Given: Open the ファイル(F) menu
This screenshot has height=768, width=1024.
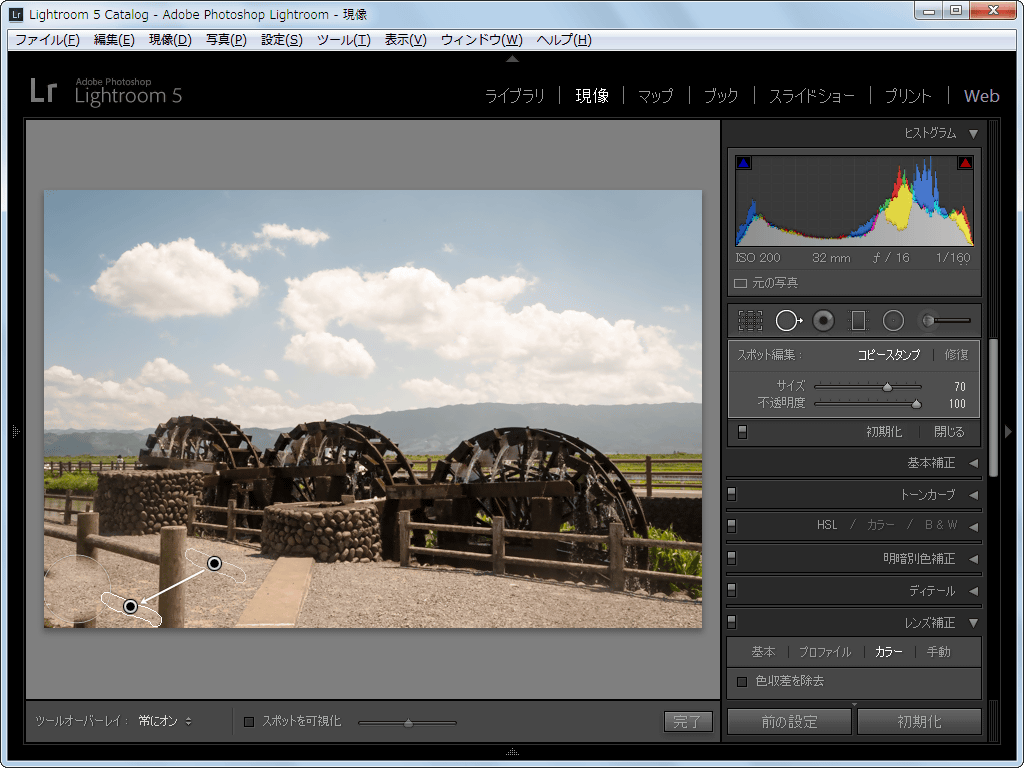Looking at the screenshot, I should tap(47, 40).
